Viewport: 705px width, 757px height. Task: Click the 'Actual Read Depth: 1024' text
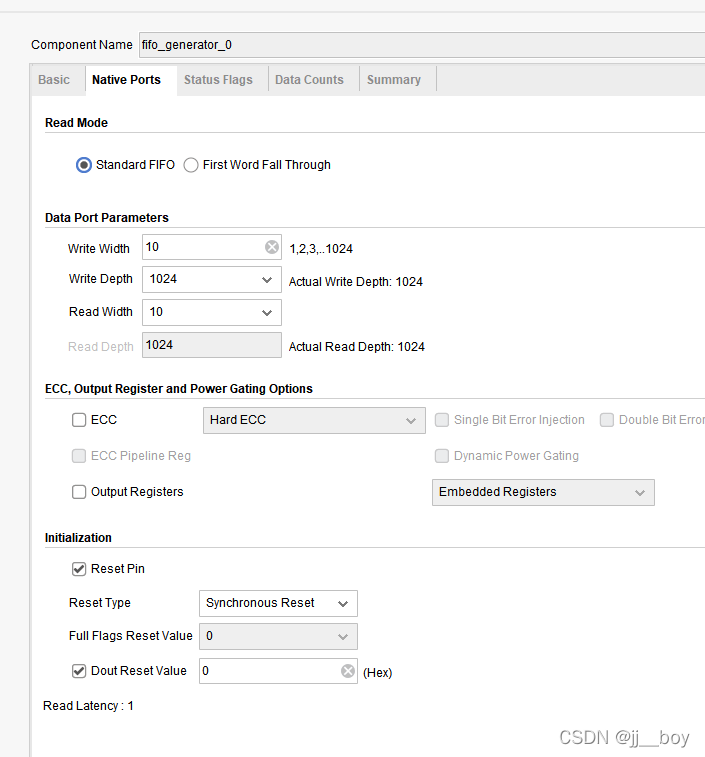tap(357, 347)
